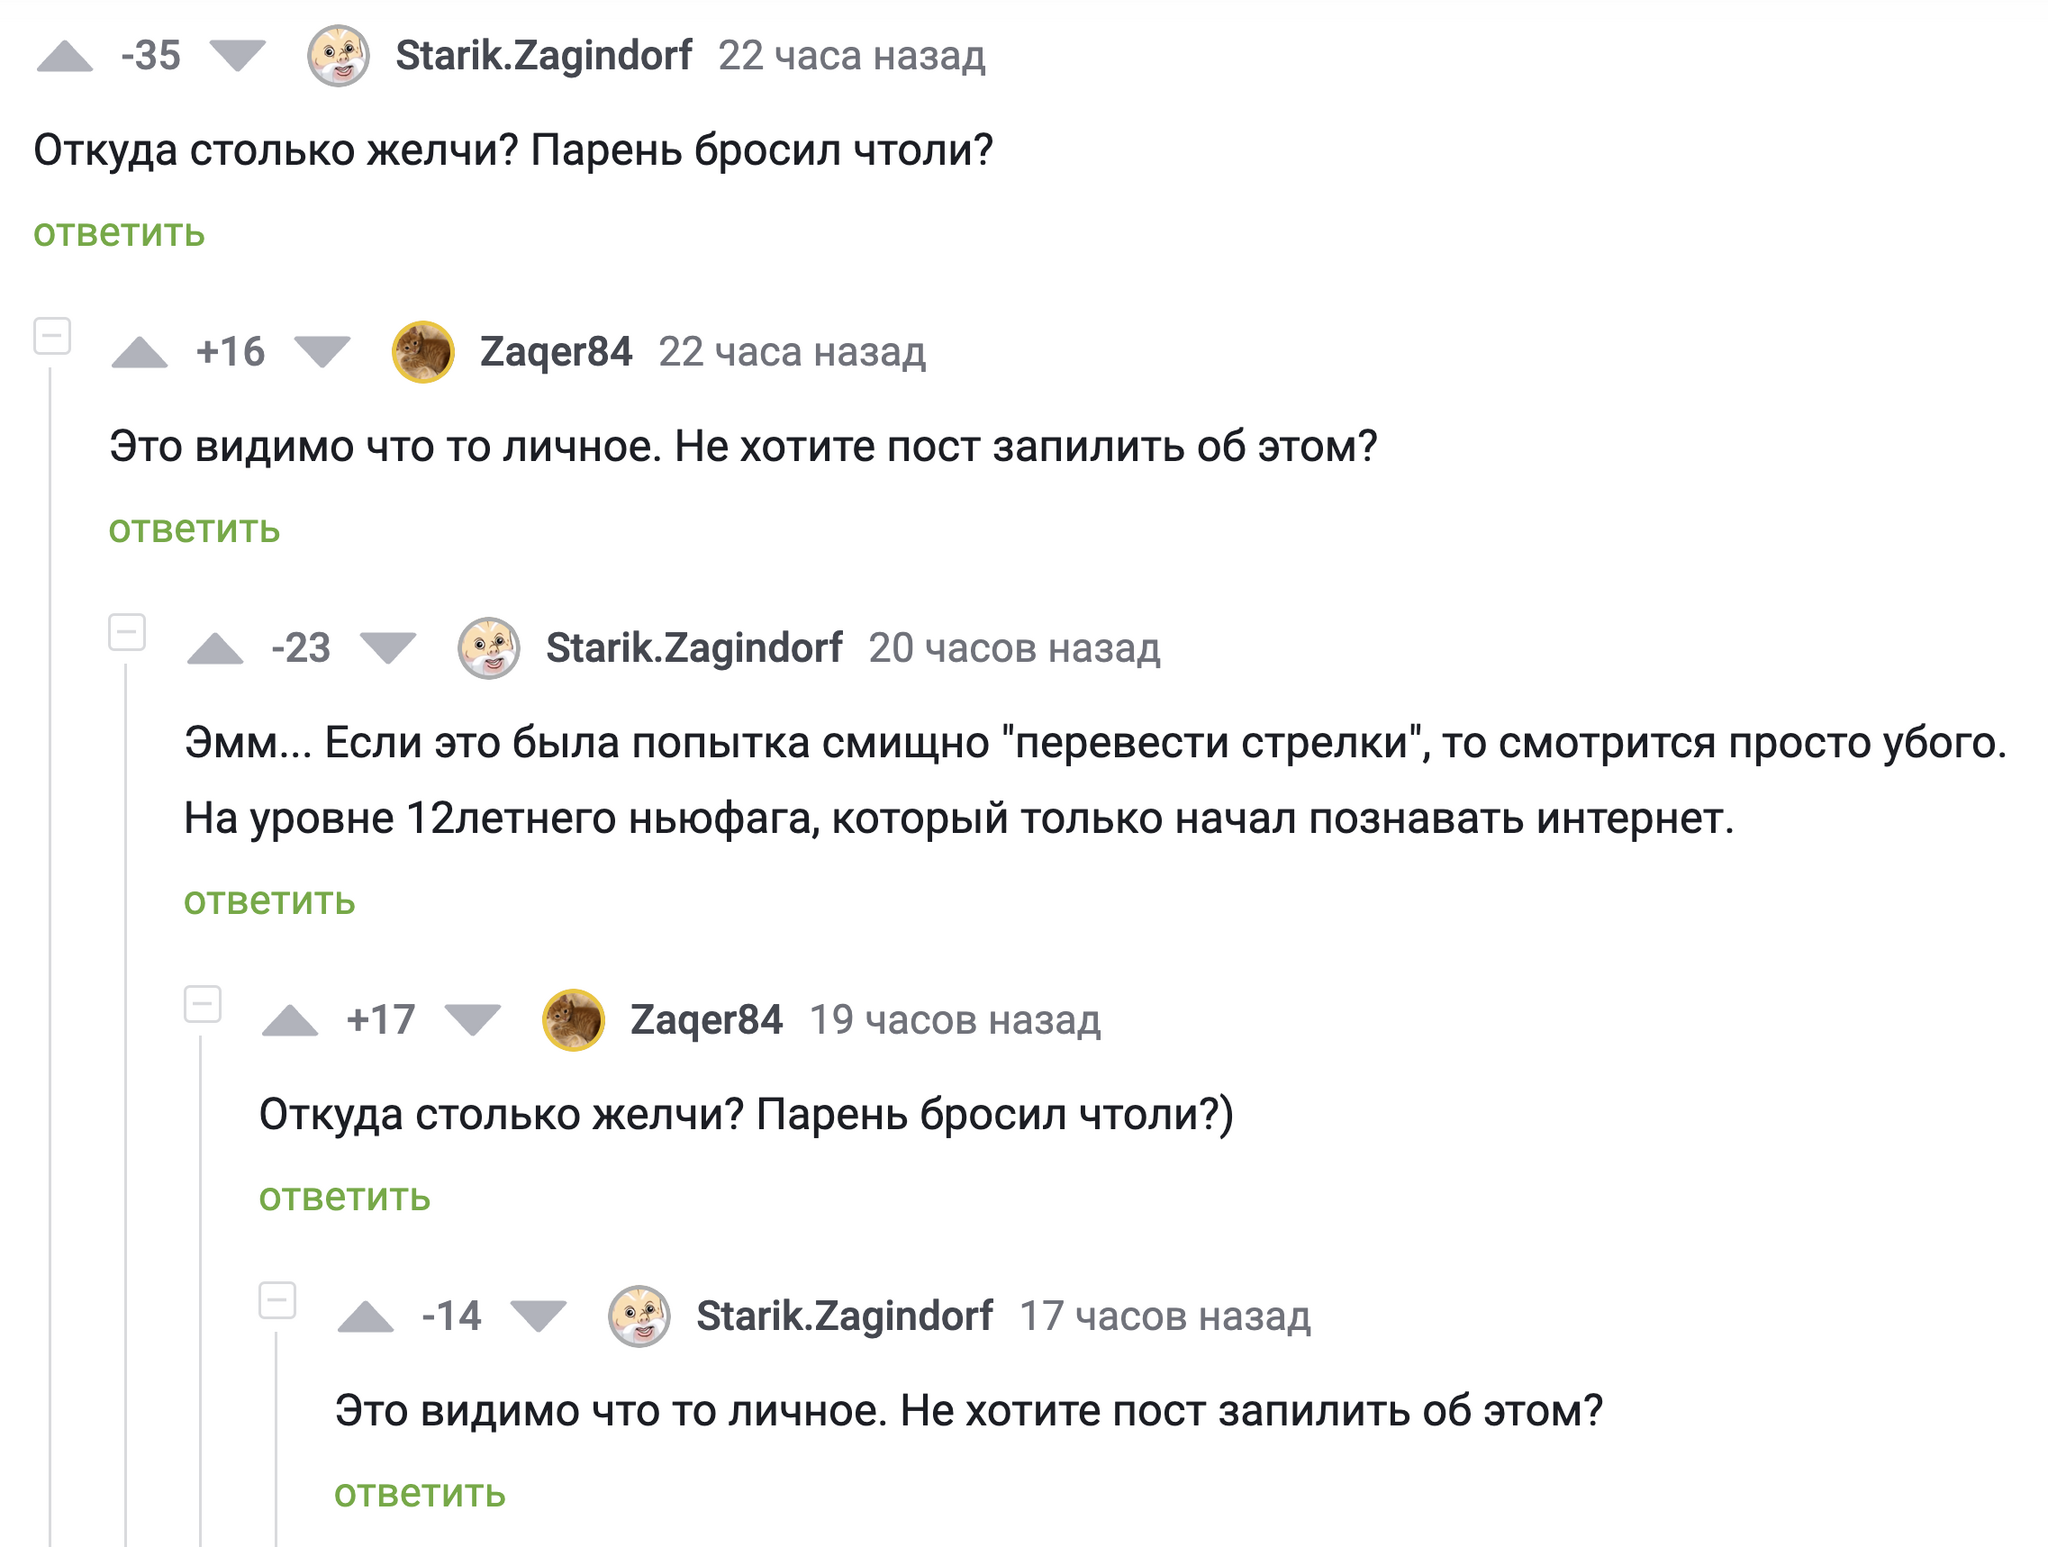
Task: Downvote the comment rated -23
Action: pyautogui.click(x=388, y=649)
